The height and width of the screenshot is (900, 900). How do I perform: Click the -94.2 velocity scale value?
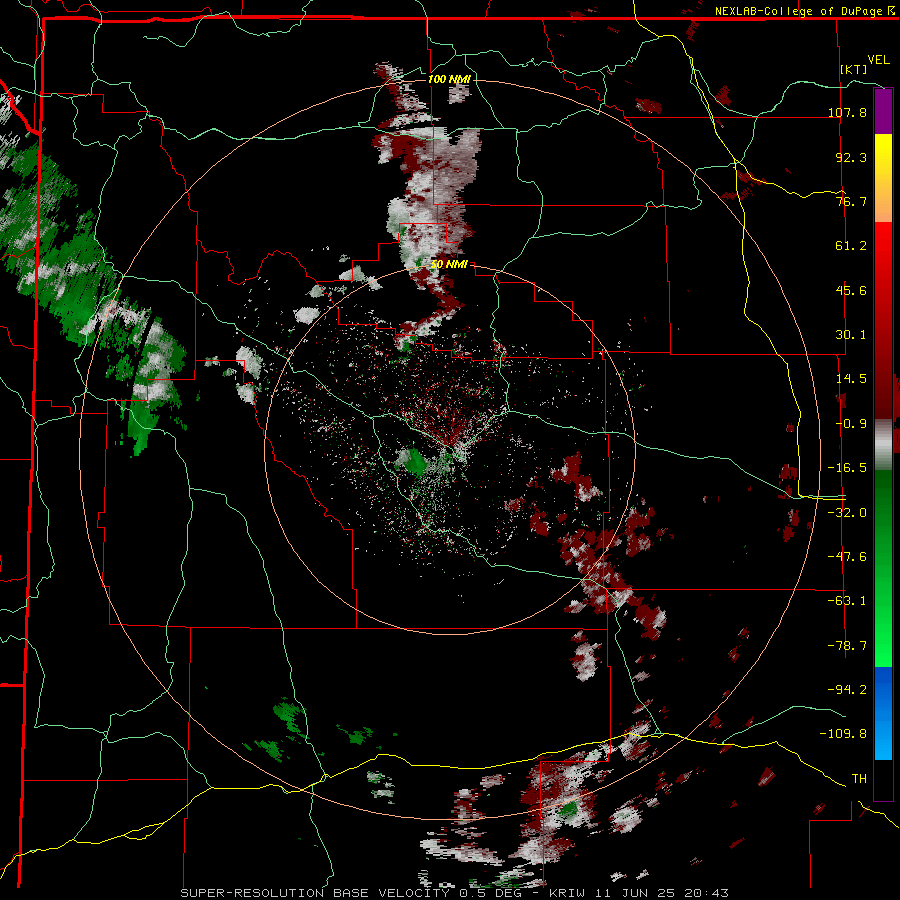pos(847,689)
